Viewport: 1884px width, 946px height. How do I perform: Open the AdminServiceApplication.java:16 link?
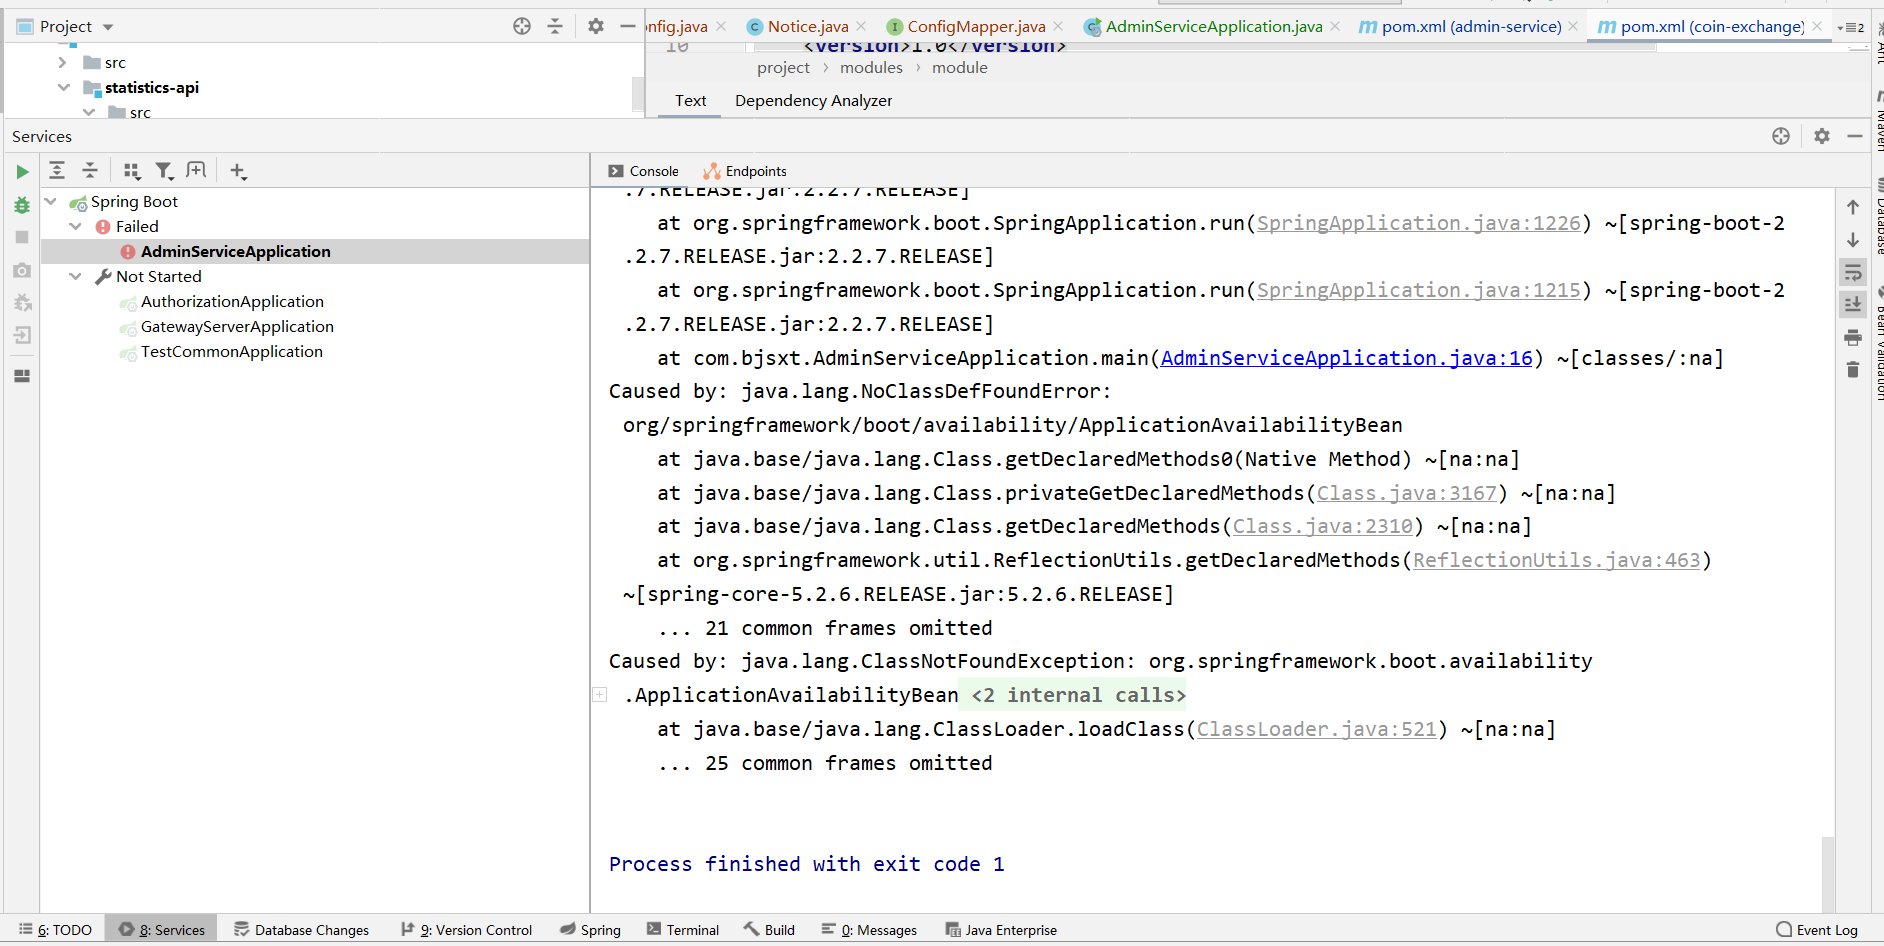point(1346,358)
